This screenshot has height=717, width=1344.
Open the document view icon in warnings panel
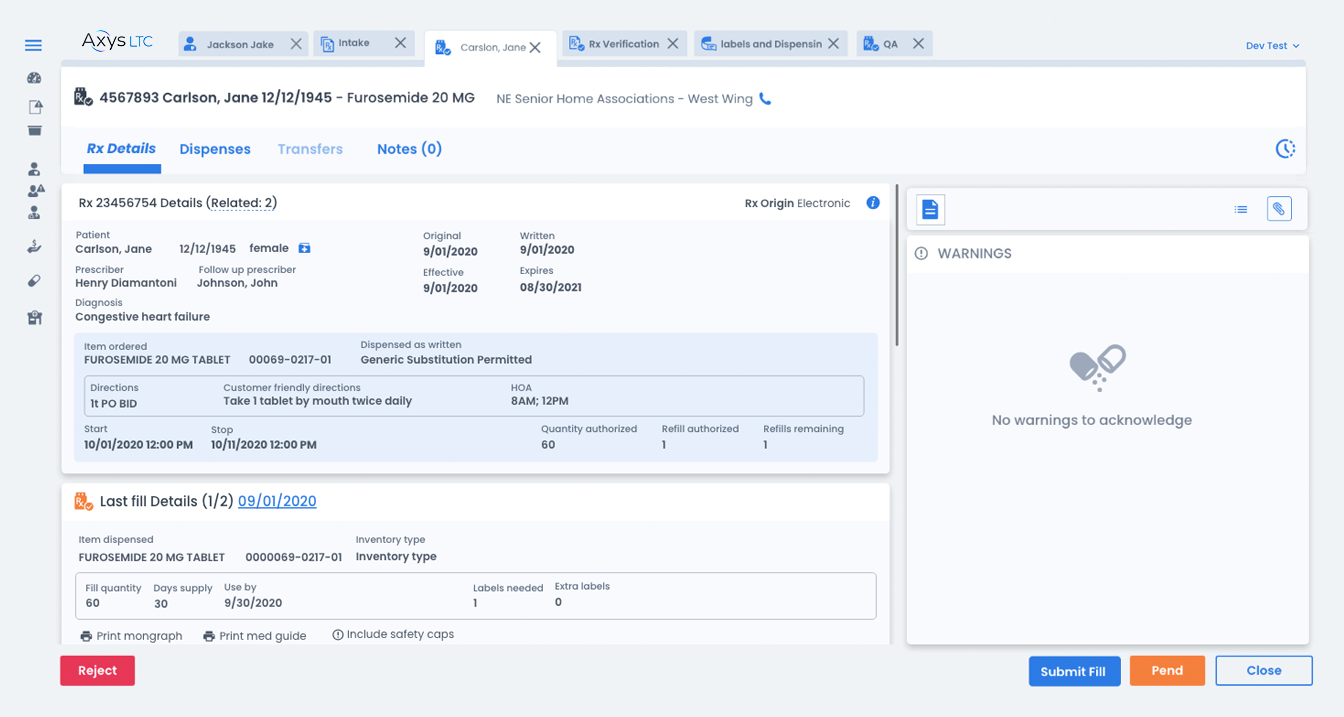pyautogui.click(x=930, y=209)
